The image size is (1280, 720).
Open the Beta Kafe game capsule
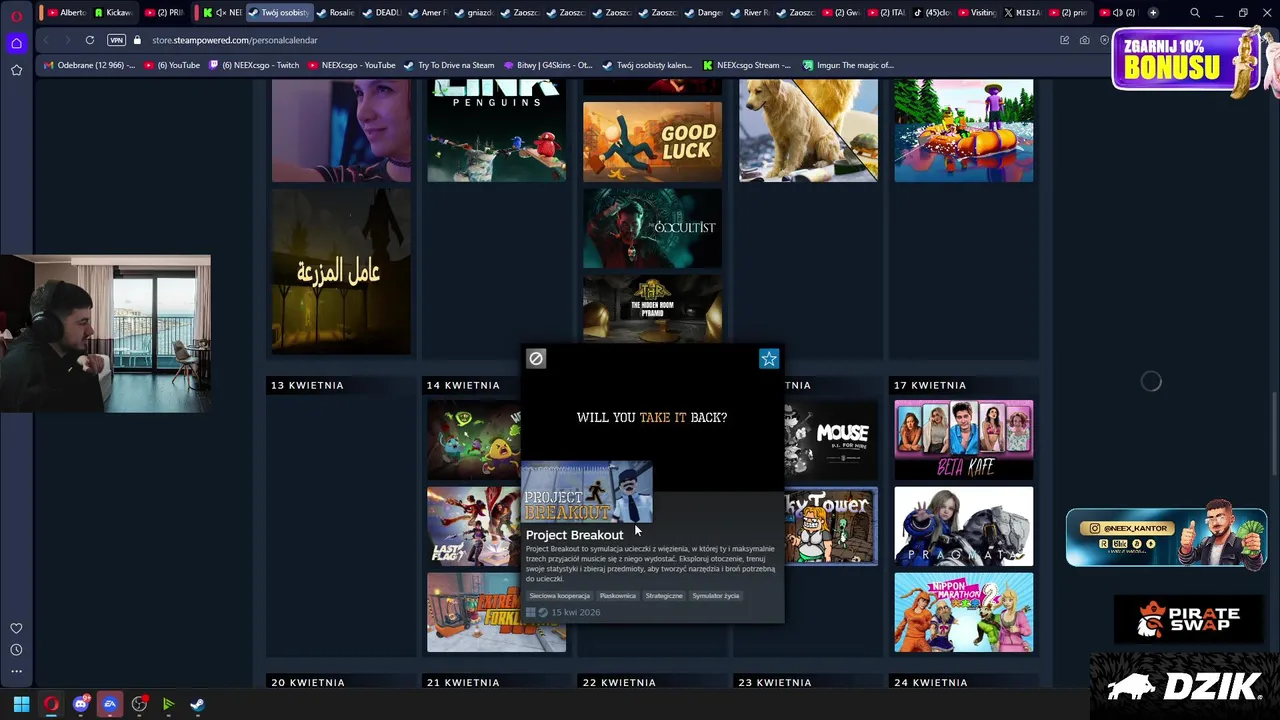(x=964, y=440)
